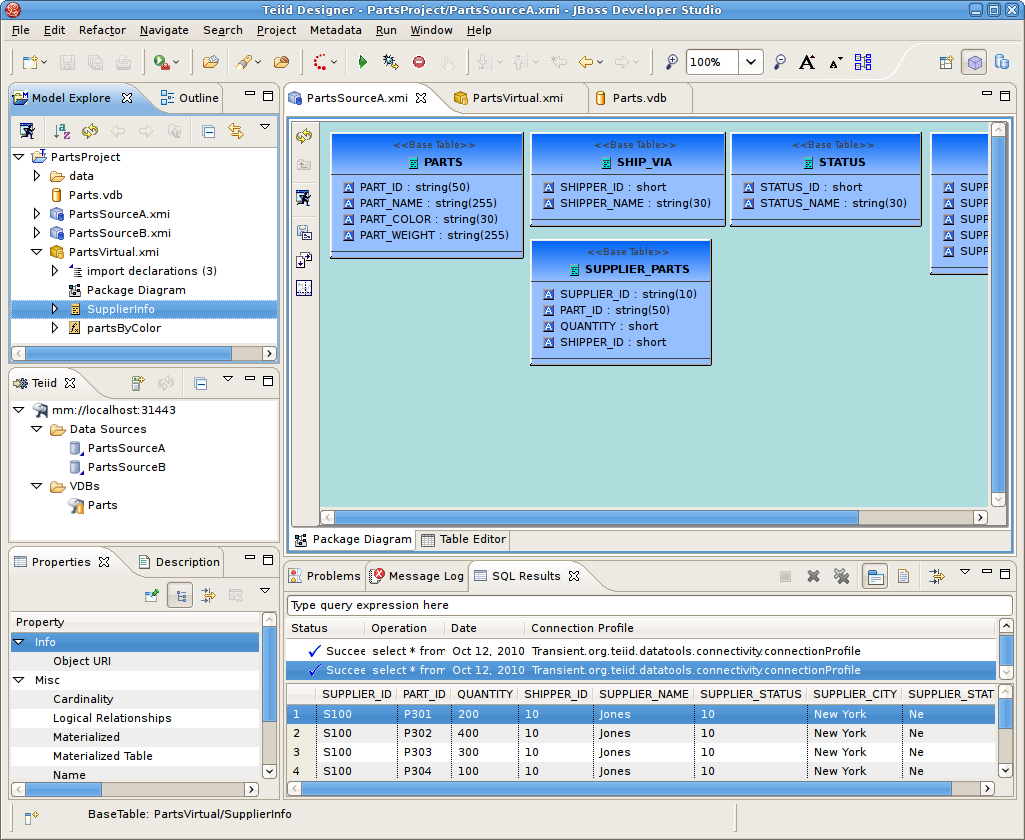The width and height of the screenshot is (1025, 840).
Task: Select SupplierInfo in Model Explorer
Action: 121,309
